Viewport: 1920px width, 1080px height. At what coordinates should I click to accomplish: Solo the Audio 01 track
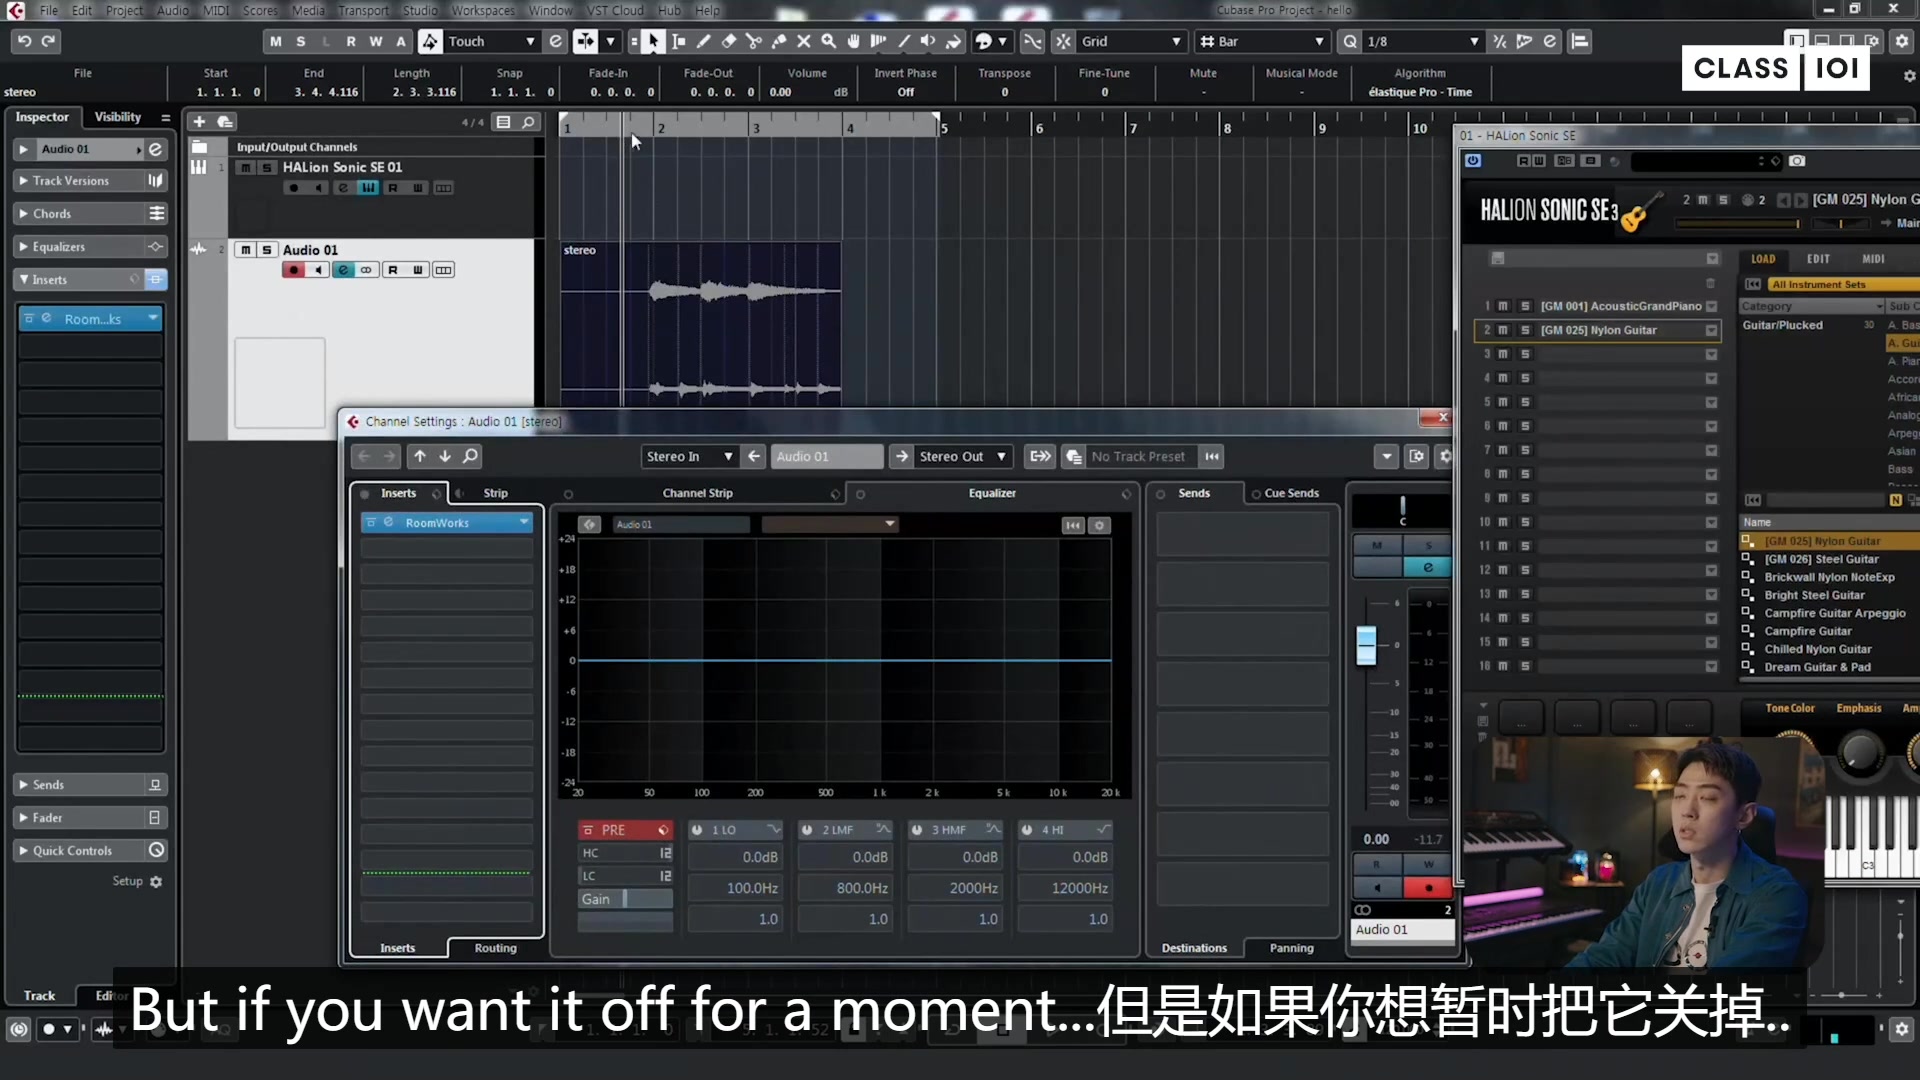click(267, 250)
